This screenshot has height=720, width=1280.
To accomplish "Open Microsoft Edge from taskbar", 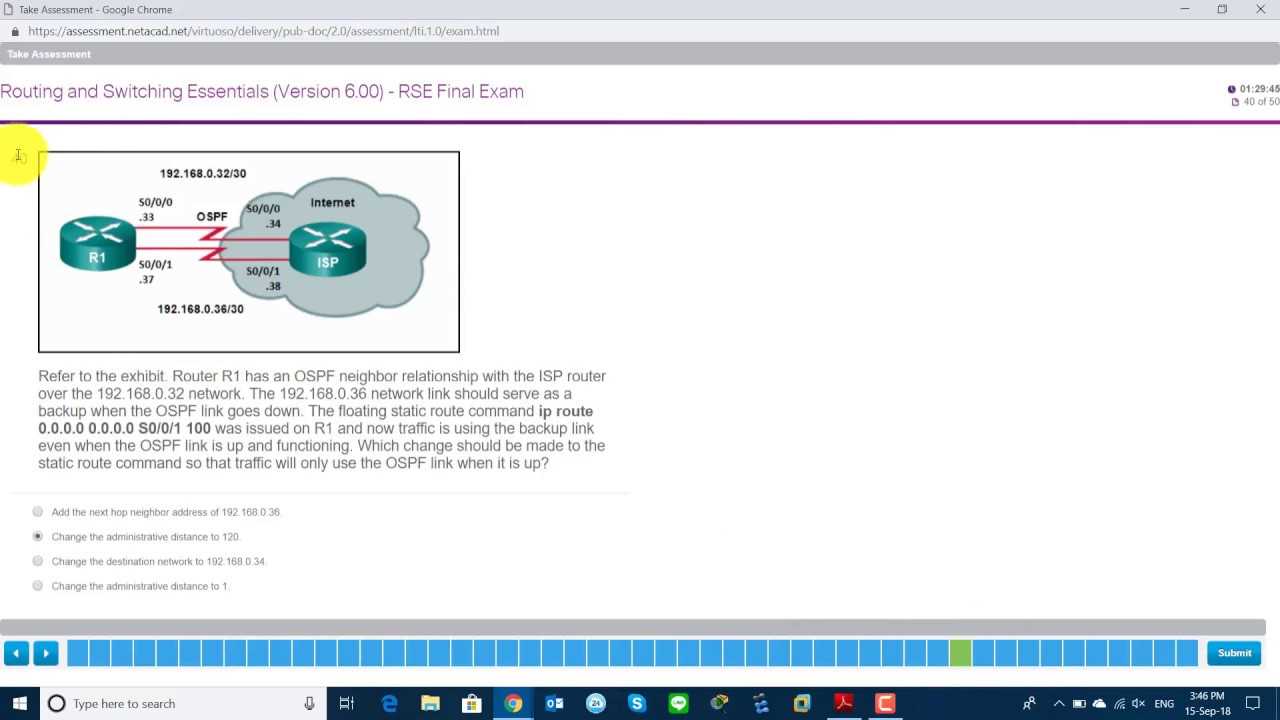I will click(x=389, y=703).
